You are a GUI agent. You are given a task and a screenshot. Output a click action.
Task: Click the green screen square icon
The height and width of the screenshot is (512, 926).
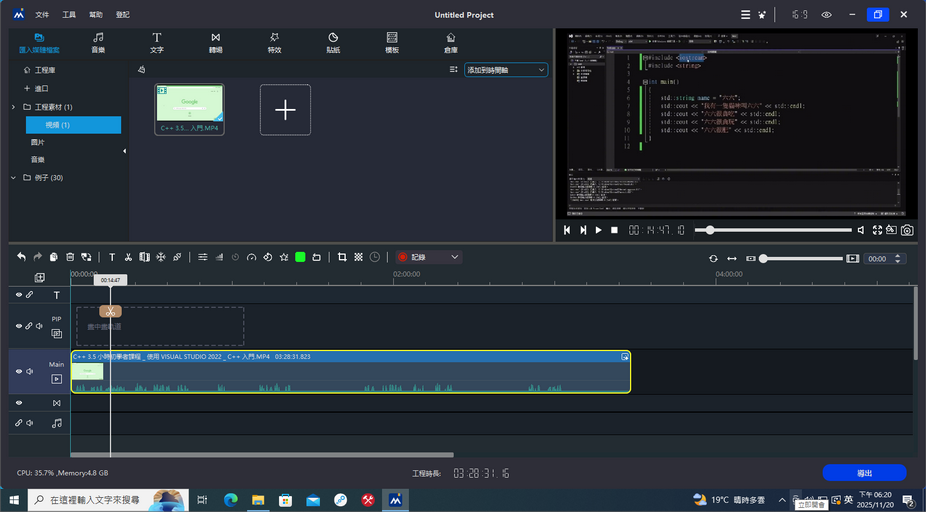point(300,257)
